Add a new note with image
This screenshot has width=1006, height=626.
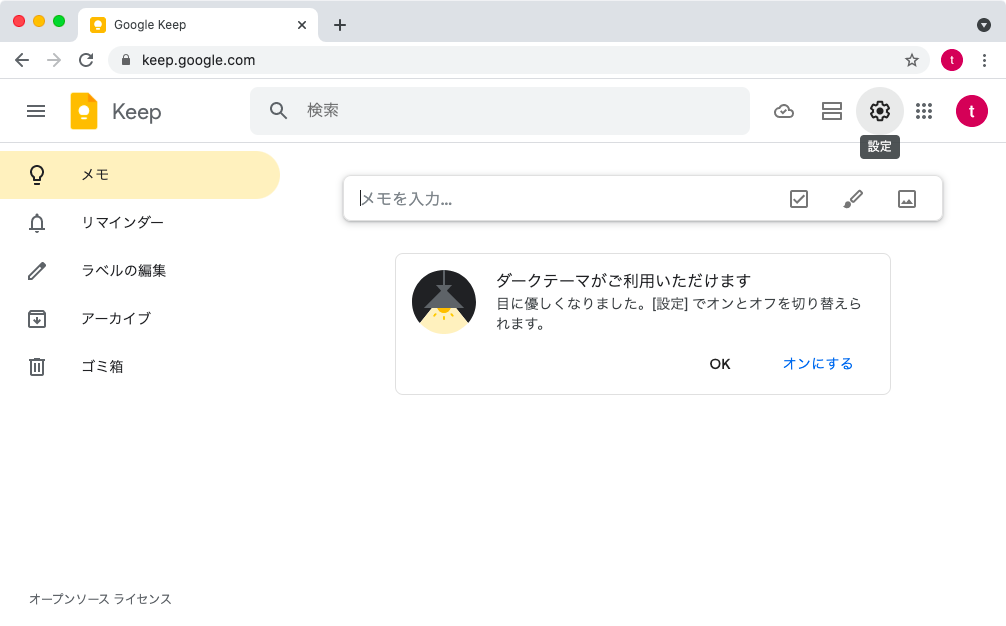[x=907, y=198]
